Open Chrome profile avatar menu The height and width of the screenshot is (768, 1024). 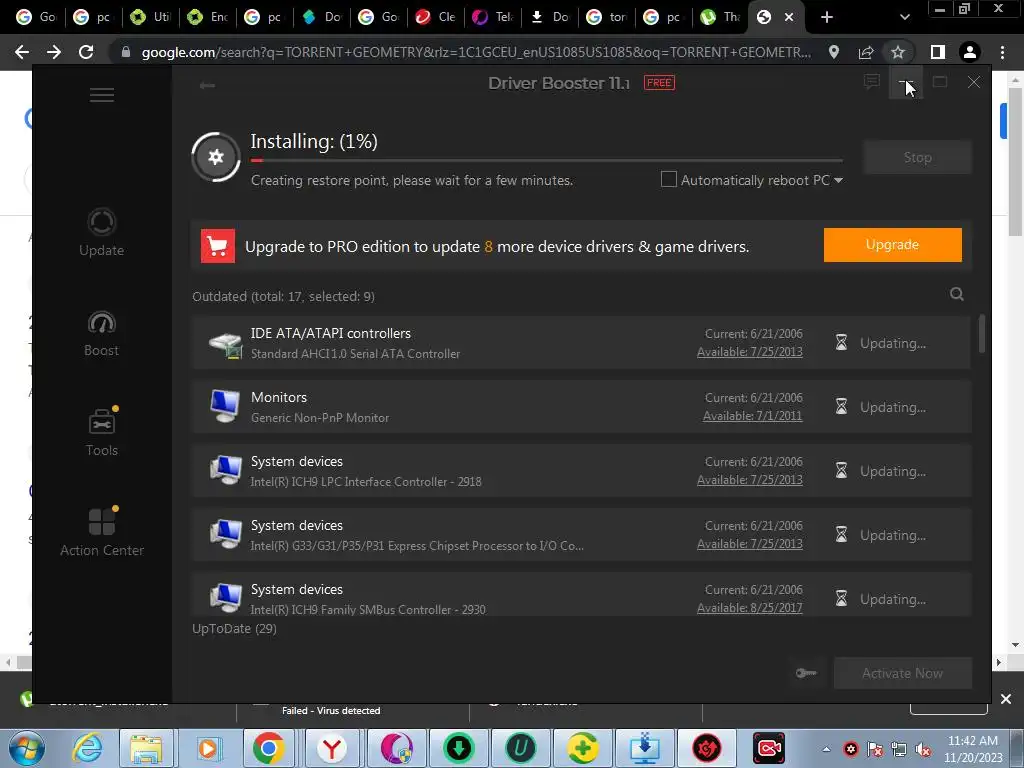point(970,52)
